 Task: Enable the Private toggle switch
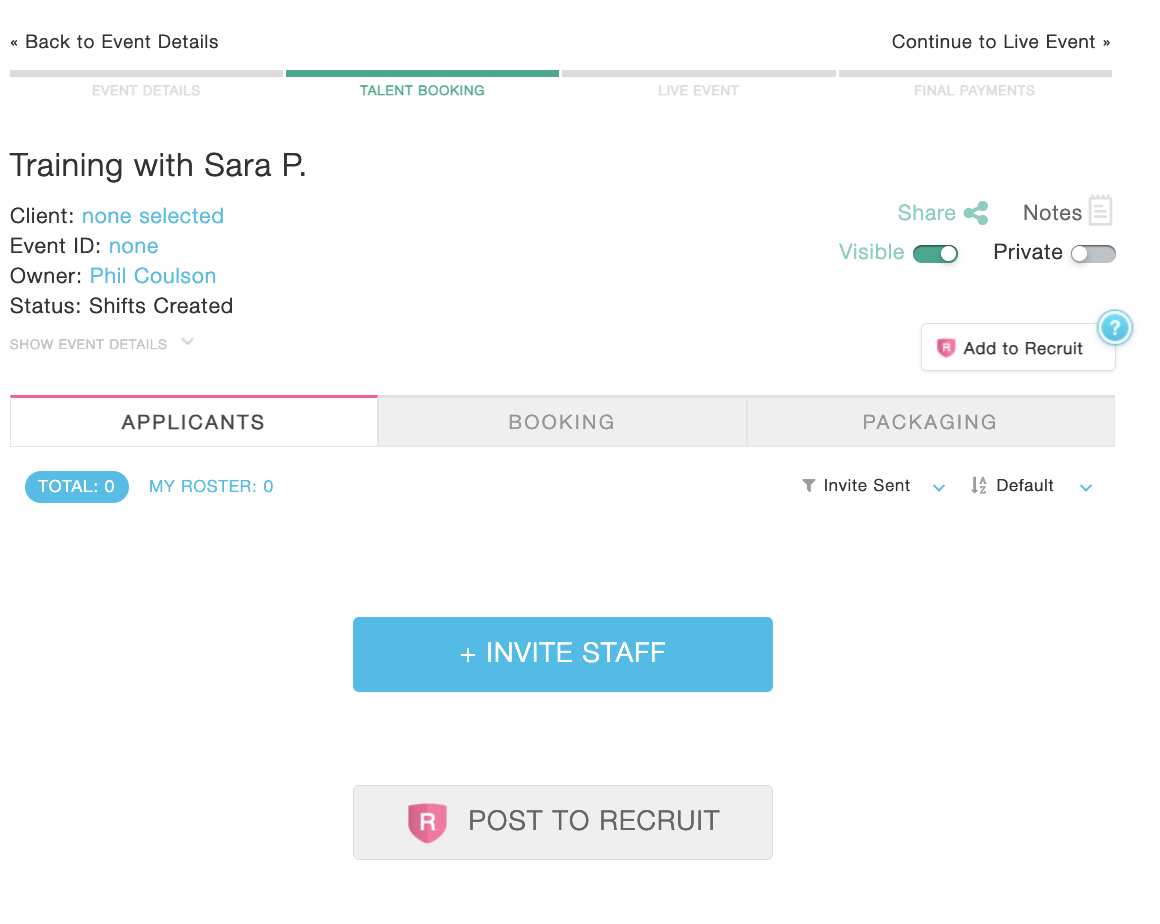(1092, 254)
